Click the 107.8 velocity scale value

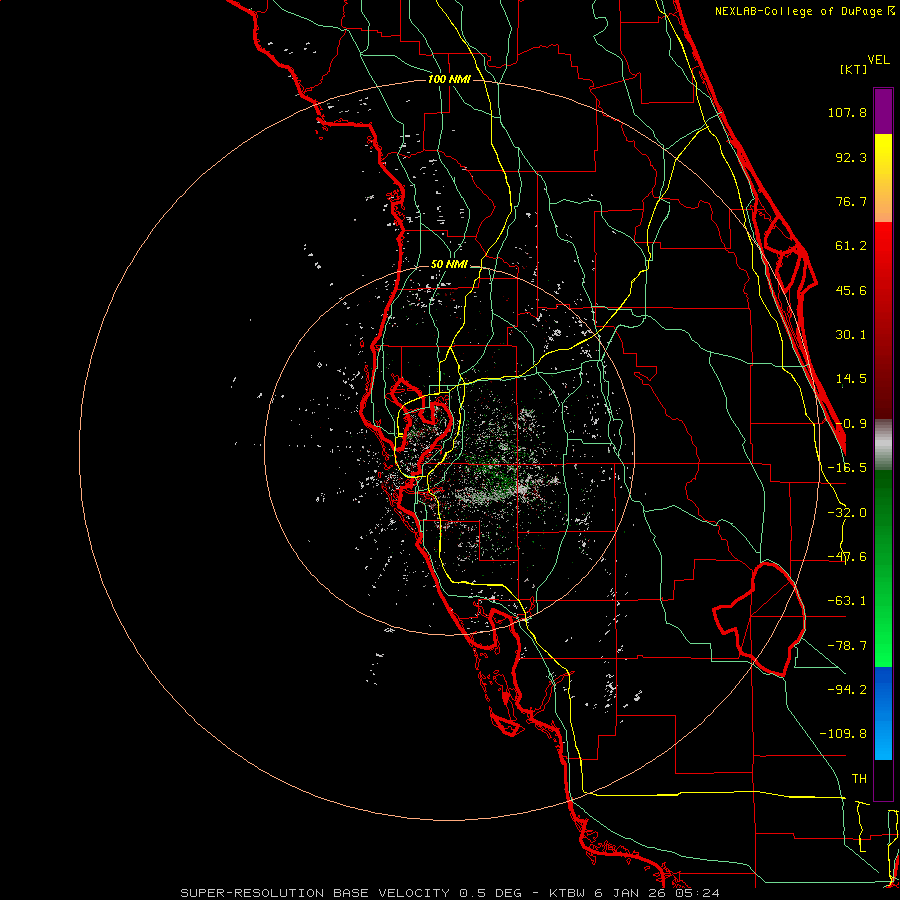847,112
